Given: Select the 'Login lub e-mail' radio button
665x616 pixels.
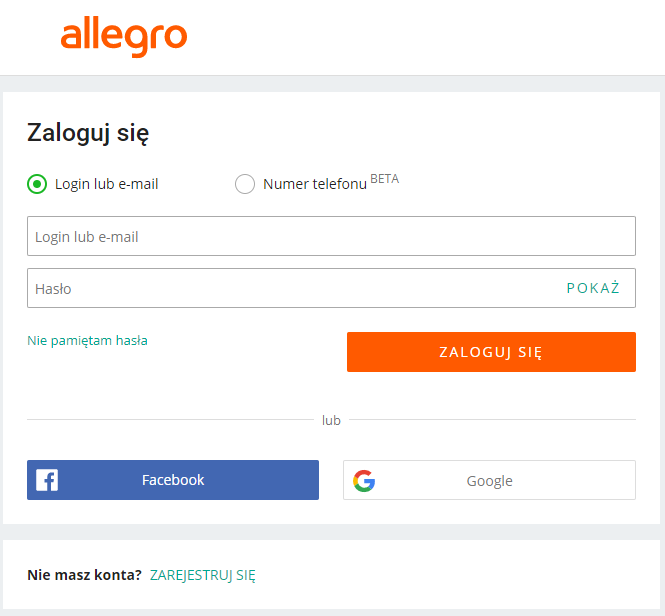Looking at the screenshot, I should pyautogui.click(x=37, y=184).
